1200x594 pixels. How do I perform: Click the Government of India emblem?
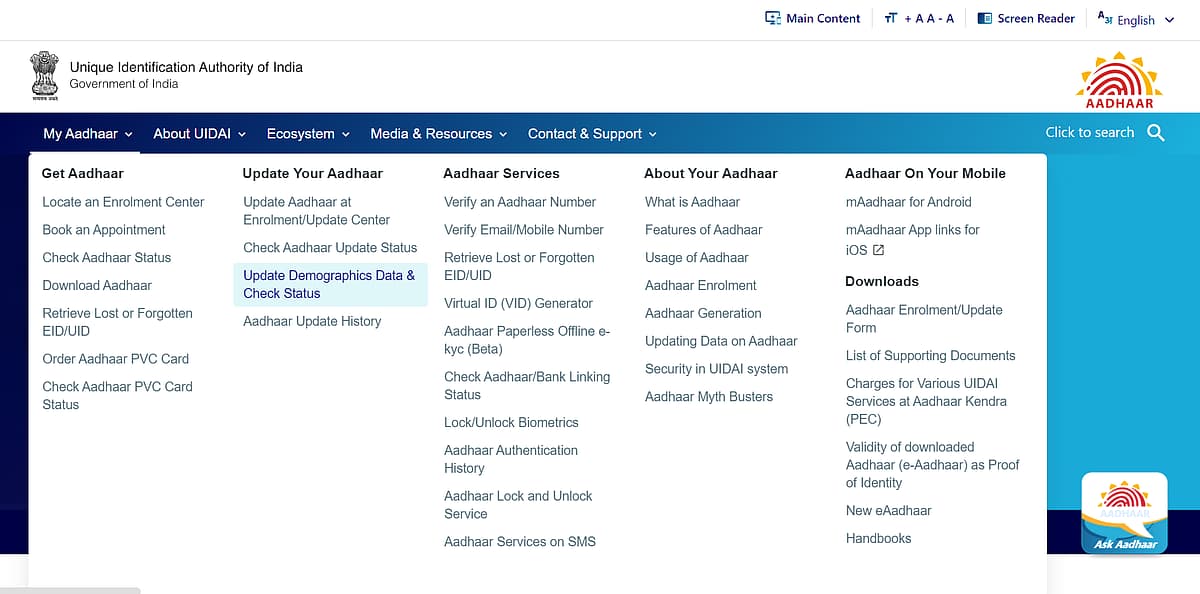click(44, 77)
